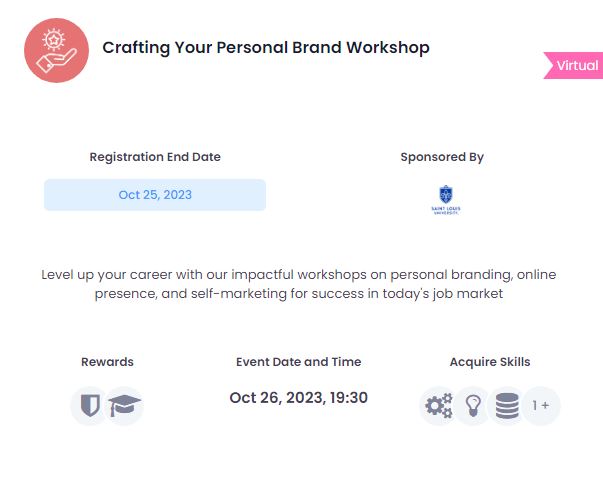Click the gears skill icon
Image resolution: width=603 pixels, height=478 pixels.
point(439,405)
